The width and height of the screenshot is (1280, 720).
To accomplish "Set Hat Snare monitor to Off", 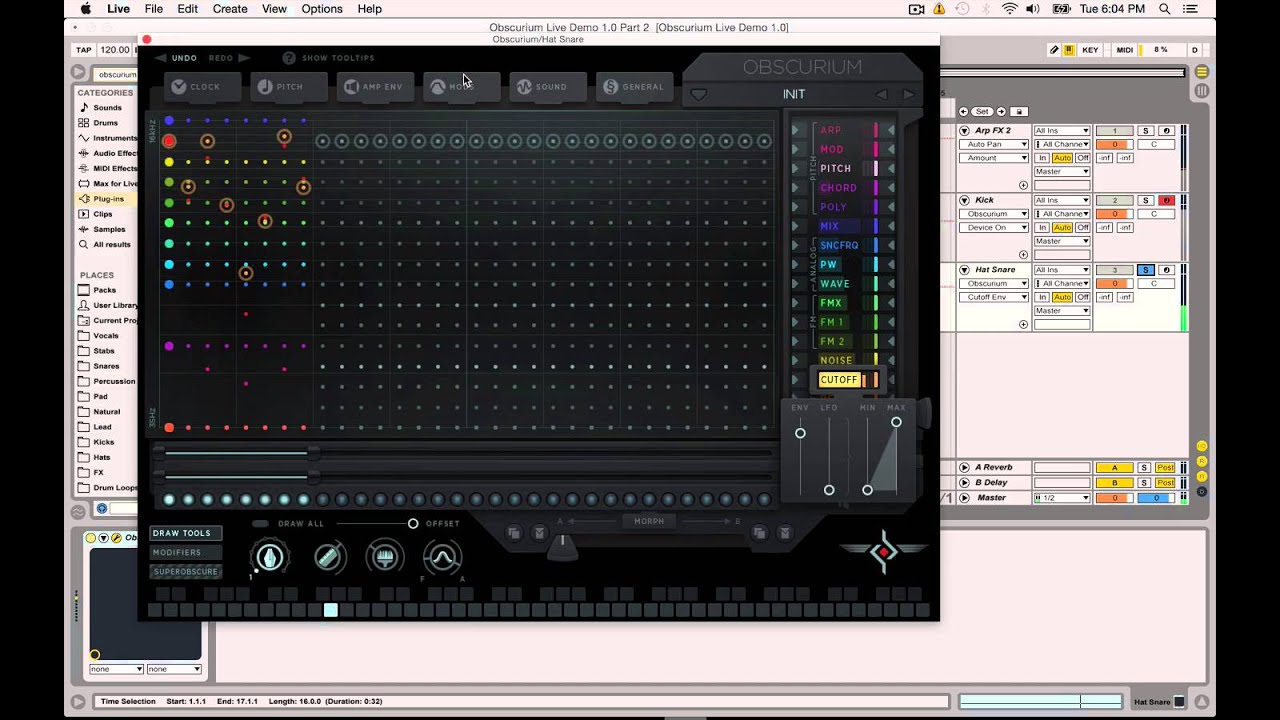I will click(x=1081, y=297).
